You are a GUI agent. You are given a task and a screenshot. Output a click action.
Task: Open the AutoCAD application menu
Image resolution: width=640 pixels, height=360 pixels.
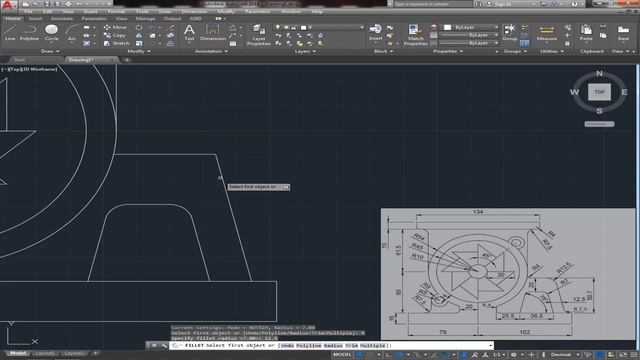pyautogui.click(x=8, y=5)
